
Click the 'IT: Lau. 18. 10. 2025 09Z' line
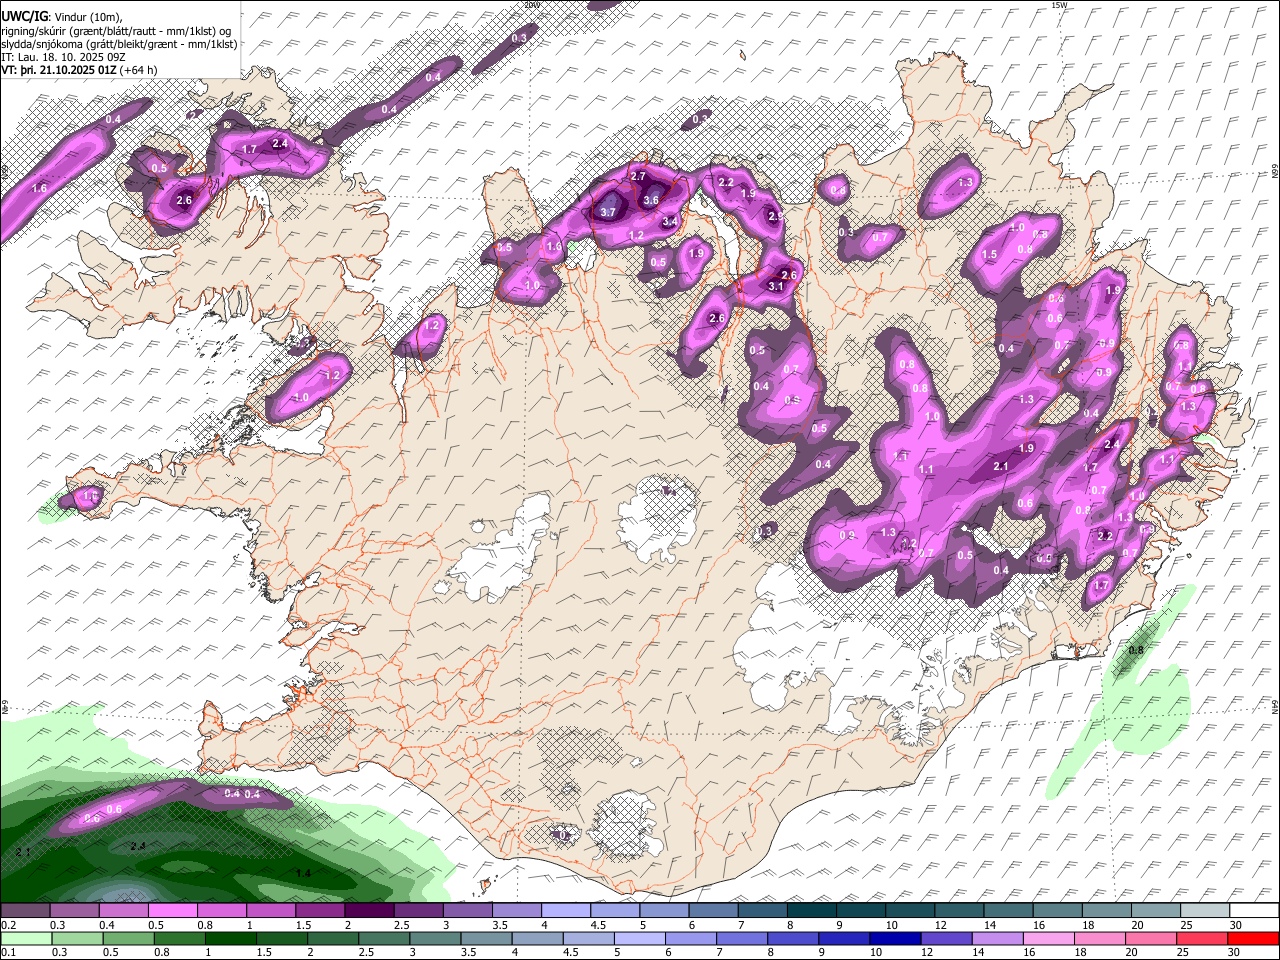click(64, 57)
